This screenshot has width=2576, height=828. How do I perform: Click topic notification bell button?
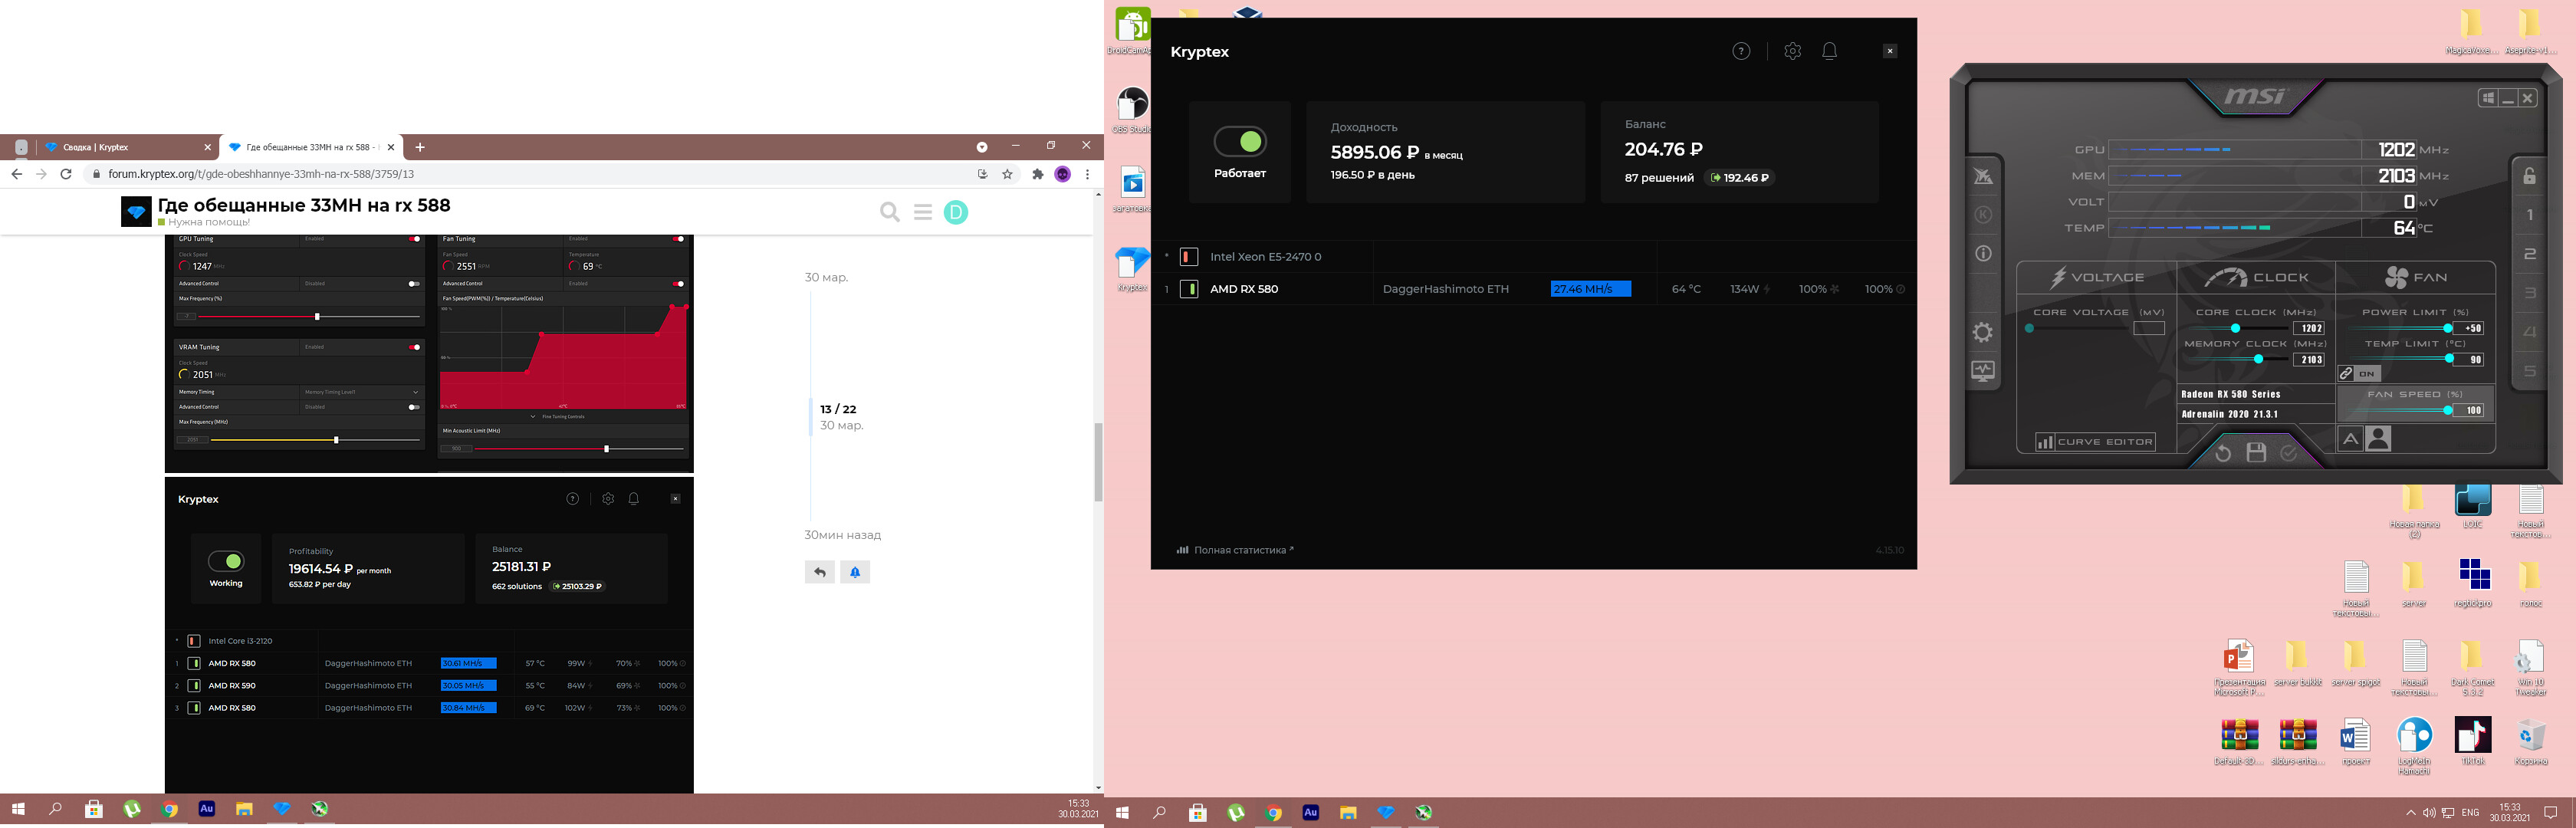pyautogui.click(x=855, y=572)
